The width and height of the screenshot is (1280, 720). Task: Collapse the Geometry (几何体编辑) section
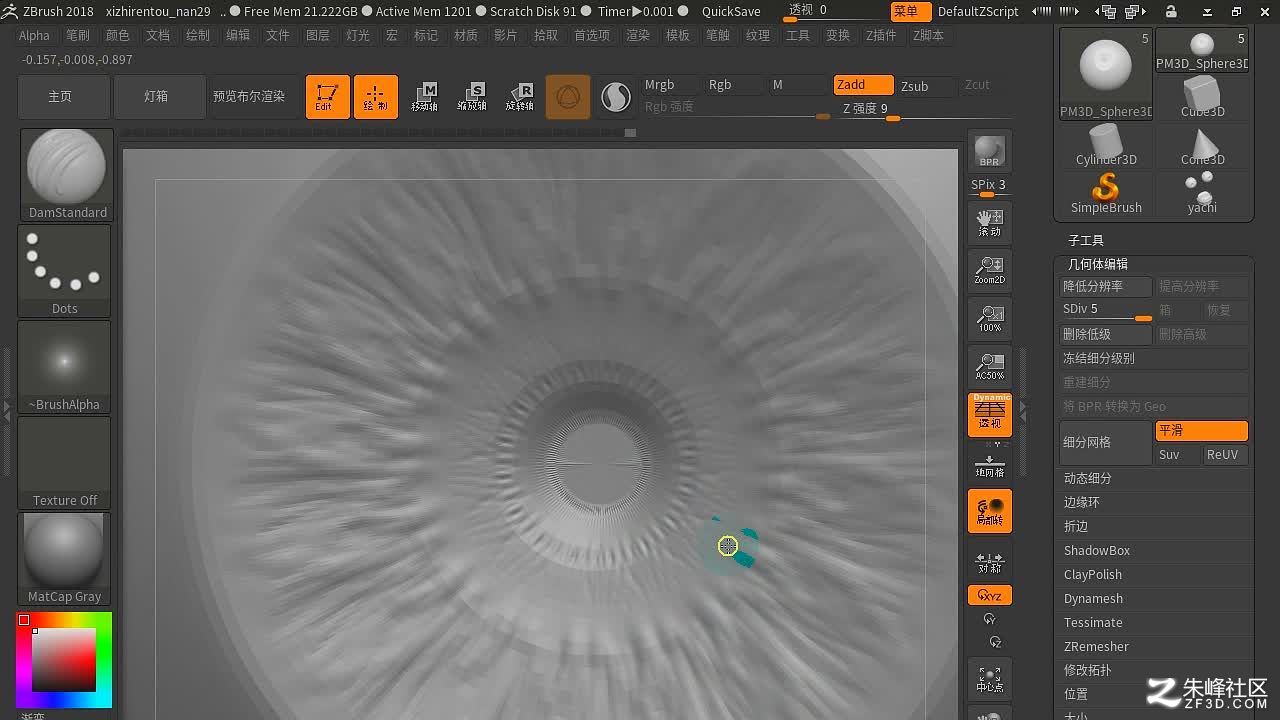pyautogui.click(x=1097, y=264)
